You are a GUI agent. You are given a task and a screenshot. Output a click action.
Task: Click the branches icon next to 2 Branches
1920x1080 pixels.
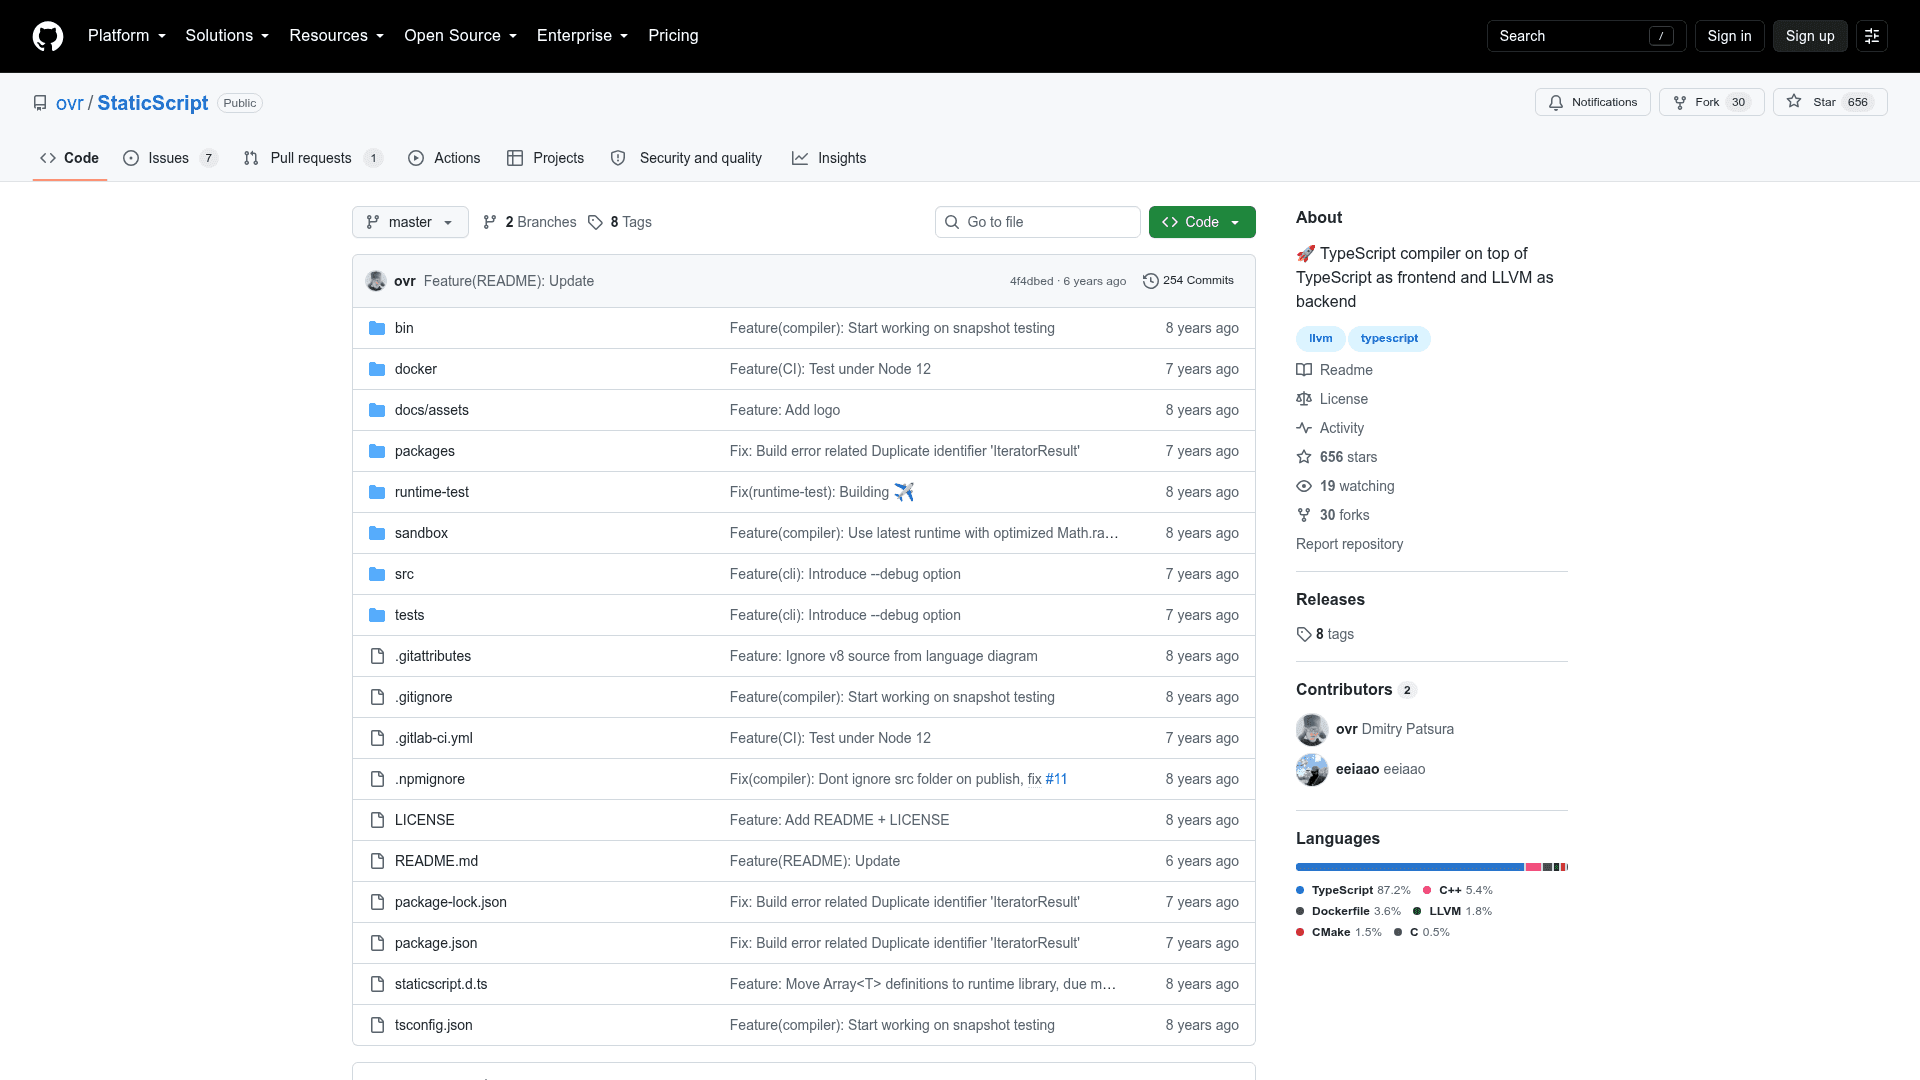[x=490, y=222]
